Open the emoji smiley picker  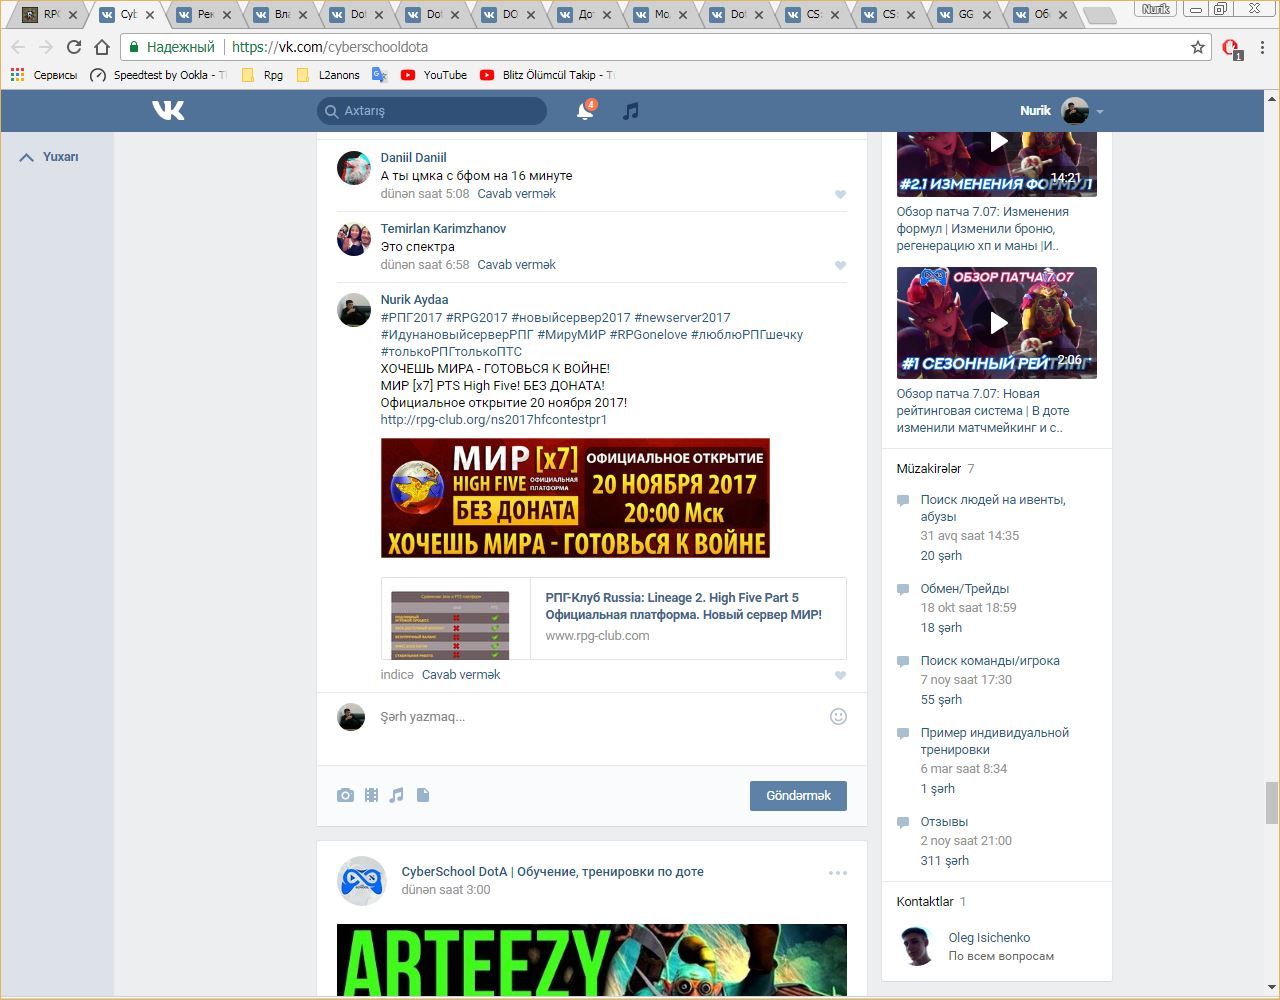[x=838, y=716]
